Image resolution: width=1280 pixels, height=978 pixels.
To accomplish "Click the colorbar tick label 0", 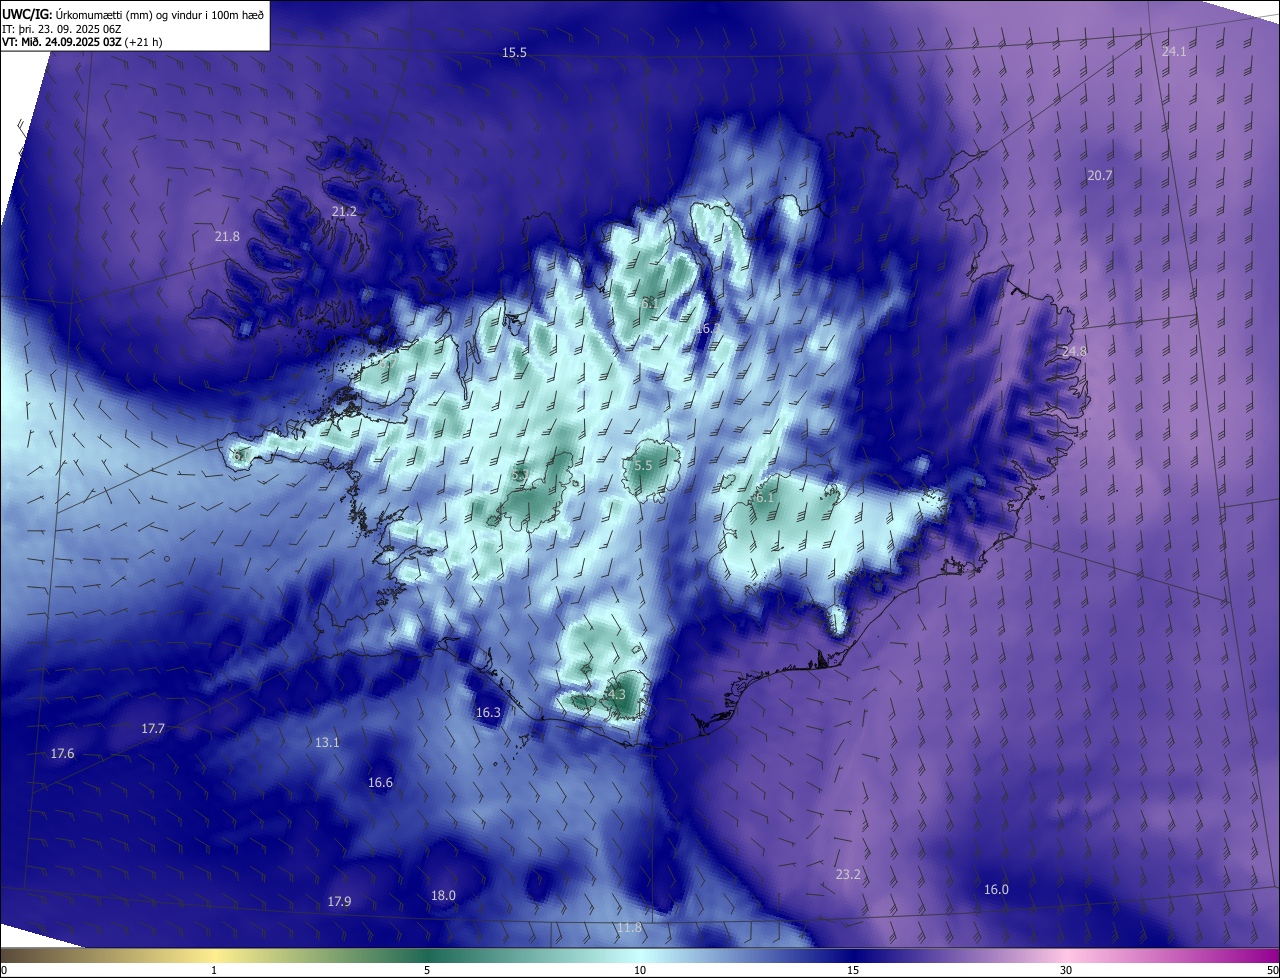I will point(3,970).
